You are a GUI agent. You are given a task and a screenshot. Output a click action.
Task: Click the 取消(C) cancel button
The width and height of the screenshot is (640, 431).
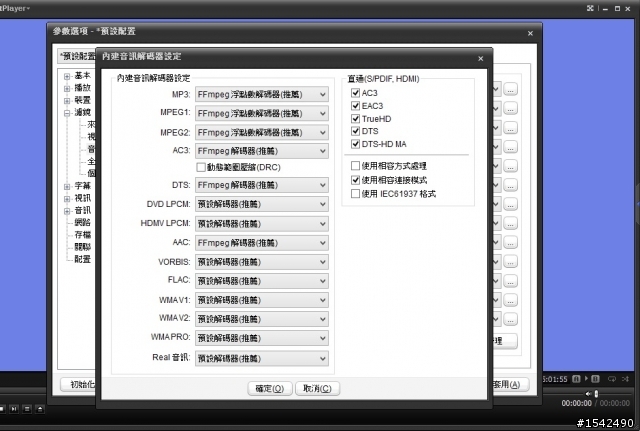[x=317, y=389]
